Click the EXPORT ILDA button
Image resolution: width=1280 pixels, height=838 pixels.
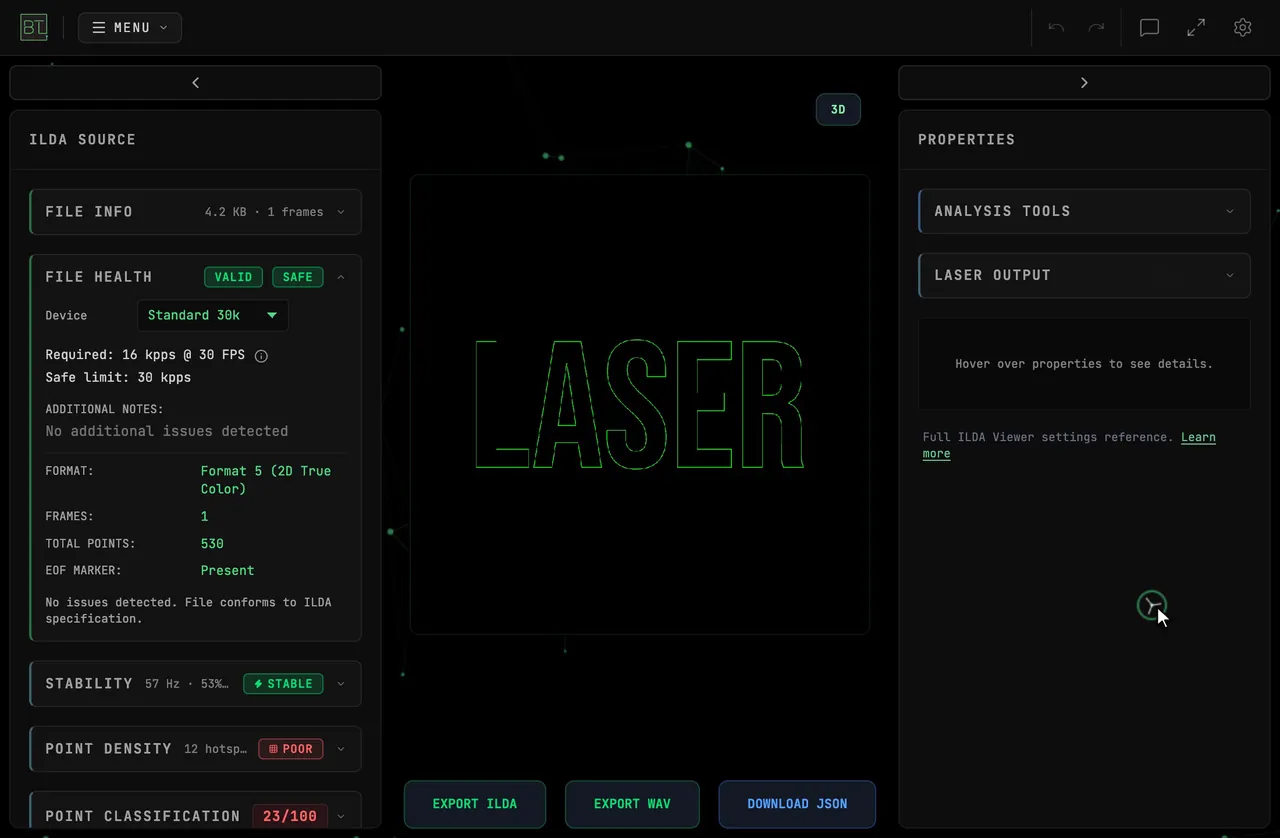(475, 804)
